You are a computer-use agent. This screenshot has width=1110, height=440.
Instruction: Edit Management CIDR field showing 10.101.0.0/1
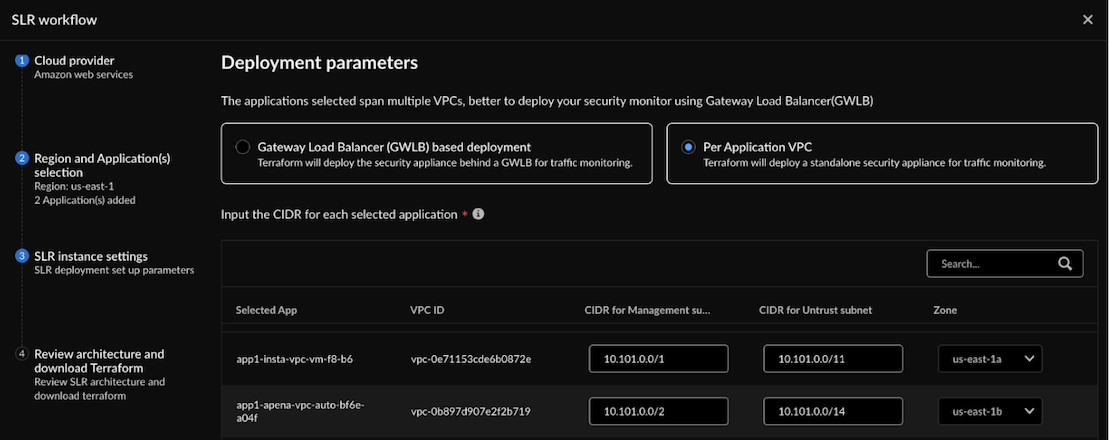click(x=658, y=359)
